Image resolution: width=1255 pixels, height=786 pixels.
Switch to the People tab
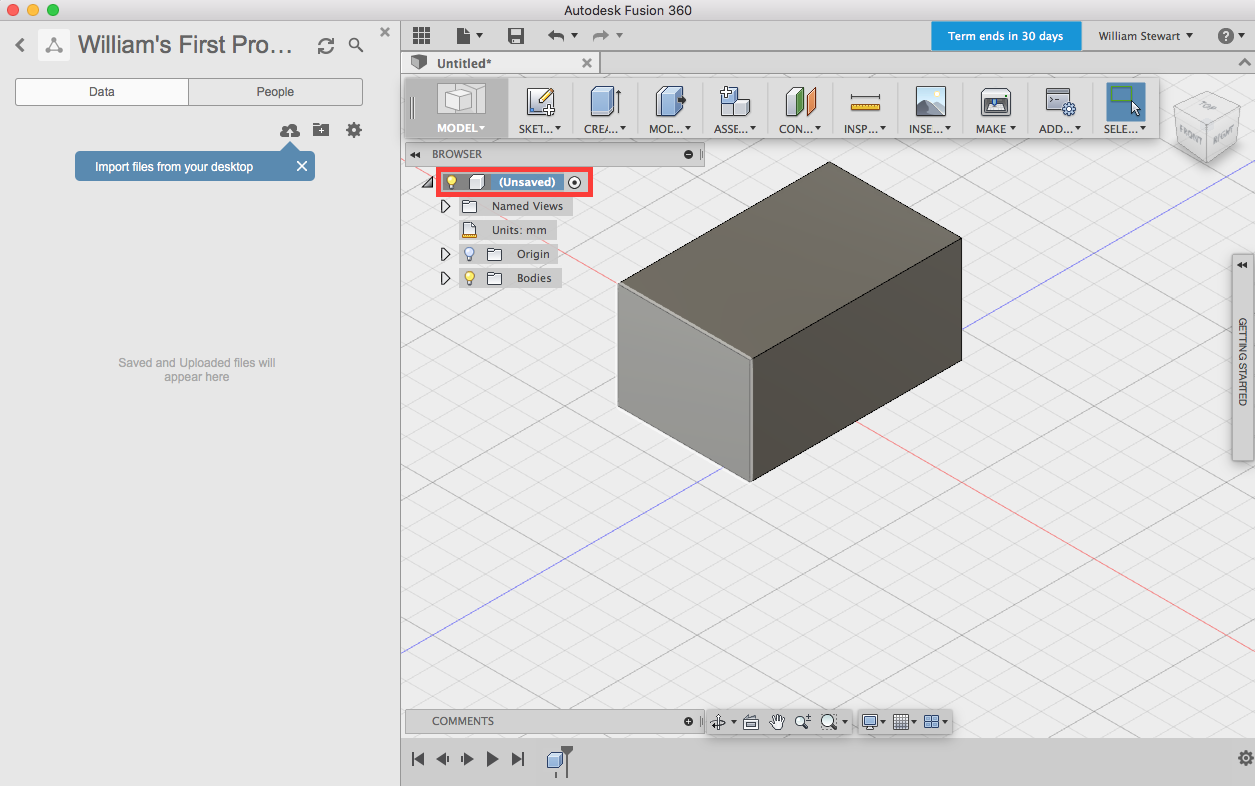coord(275,92)
